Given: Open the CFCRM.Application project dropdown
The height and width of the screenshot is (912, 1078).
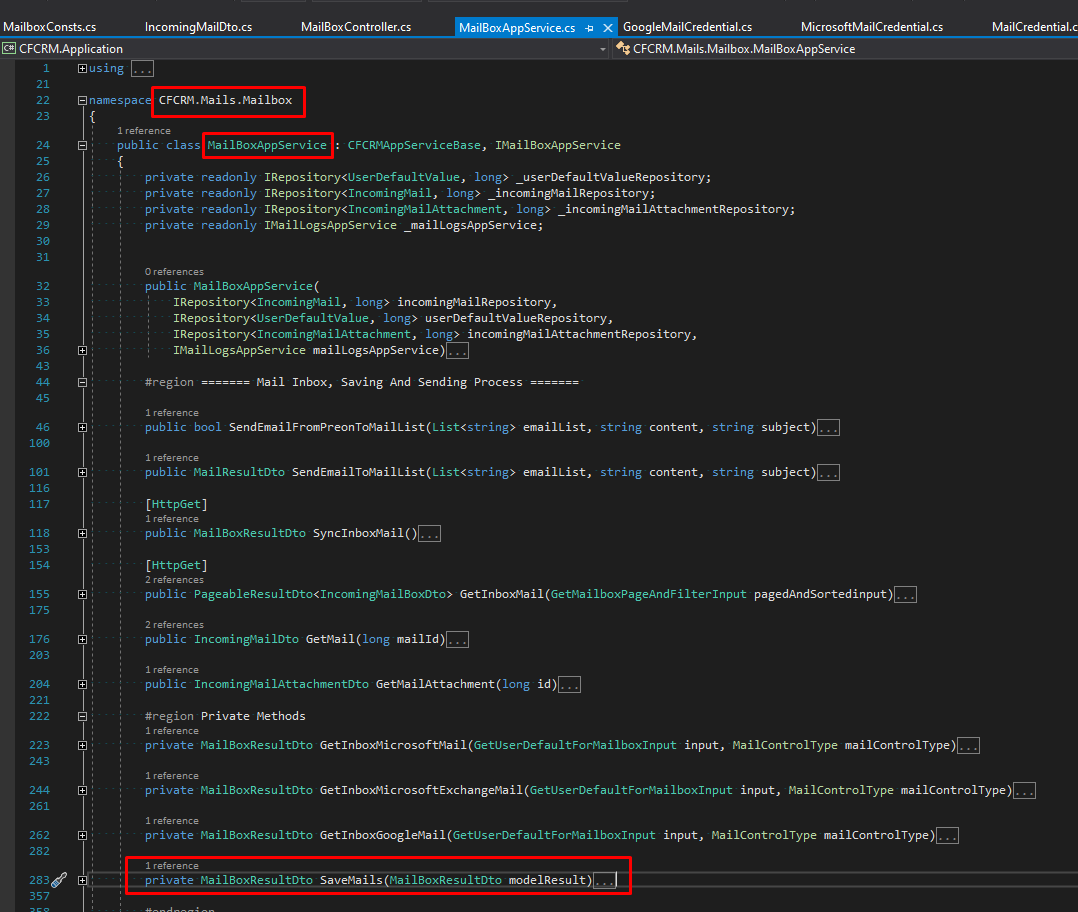Looking at the screenshot, I should (x=603, y=49).
